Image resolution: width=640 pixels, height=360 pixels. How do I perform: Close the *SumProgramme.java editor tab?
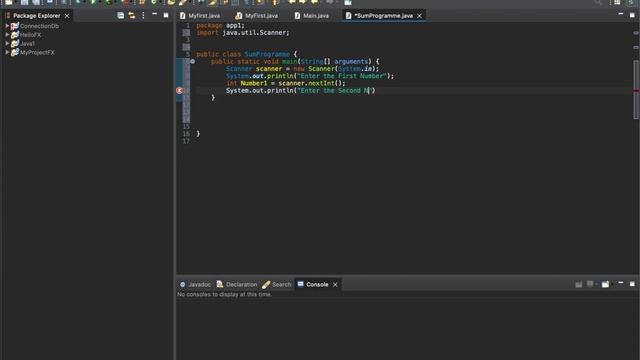tap(420, 16)
